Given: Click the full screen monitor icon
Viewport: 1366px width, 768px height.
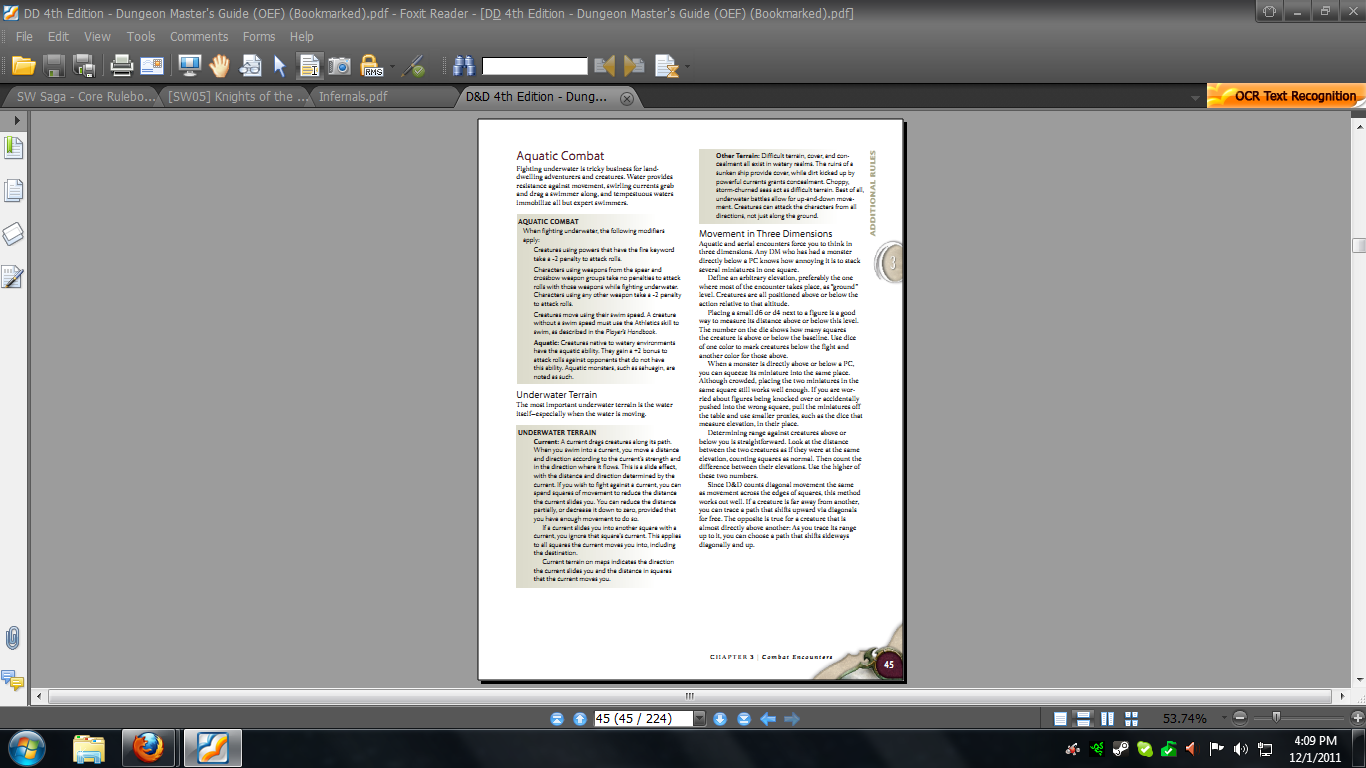Looking at the screenshot, I should (189, 66).
